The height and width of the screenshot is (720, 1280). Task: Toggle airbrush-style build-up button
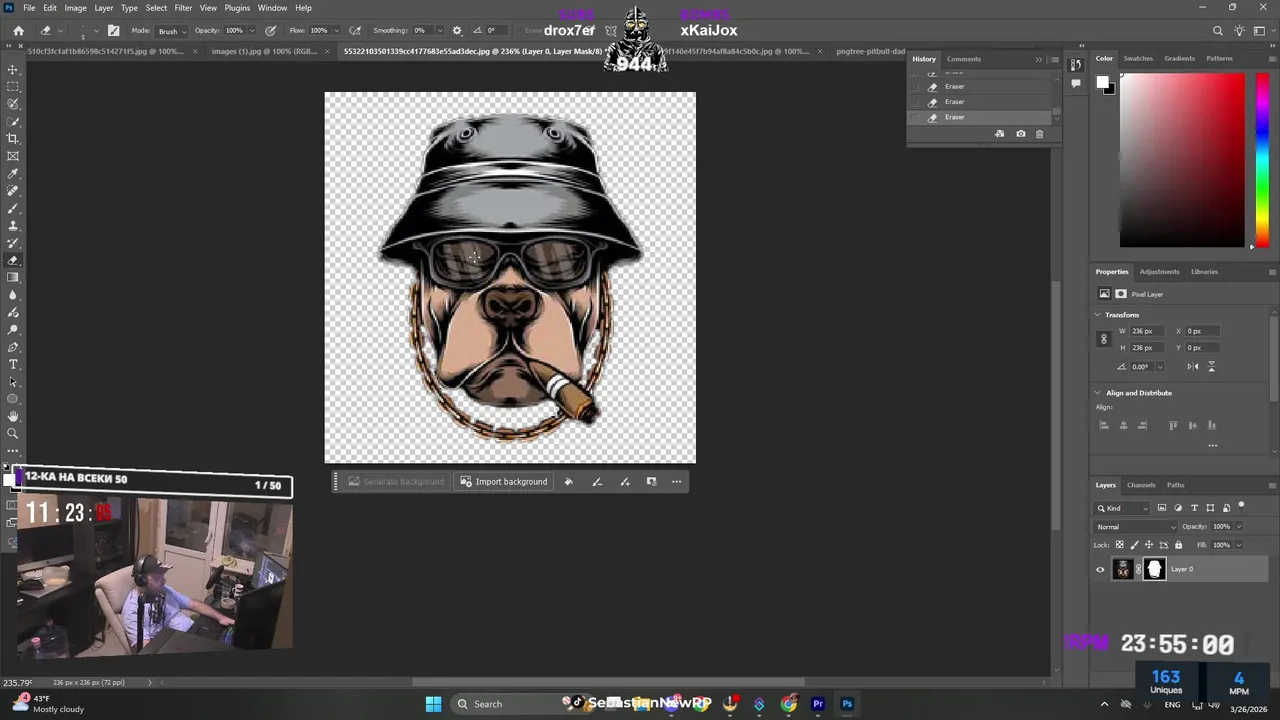point(355,31)
